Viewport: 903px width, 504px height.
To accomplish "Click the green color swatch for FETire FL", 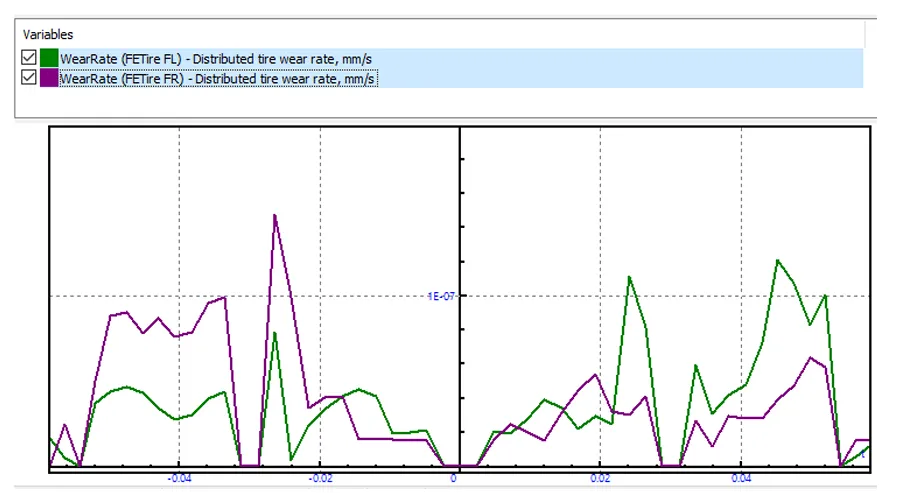I will click(48, 59).
